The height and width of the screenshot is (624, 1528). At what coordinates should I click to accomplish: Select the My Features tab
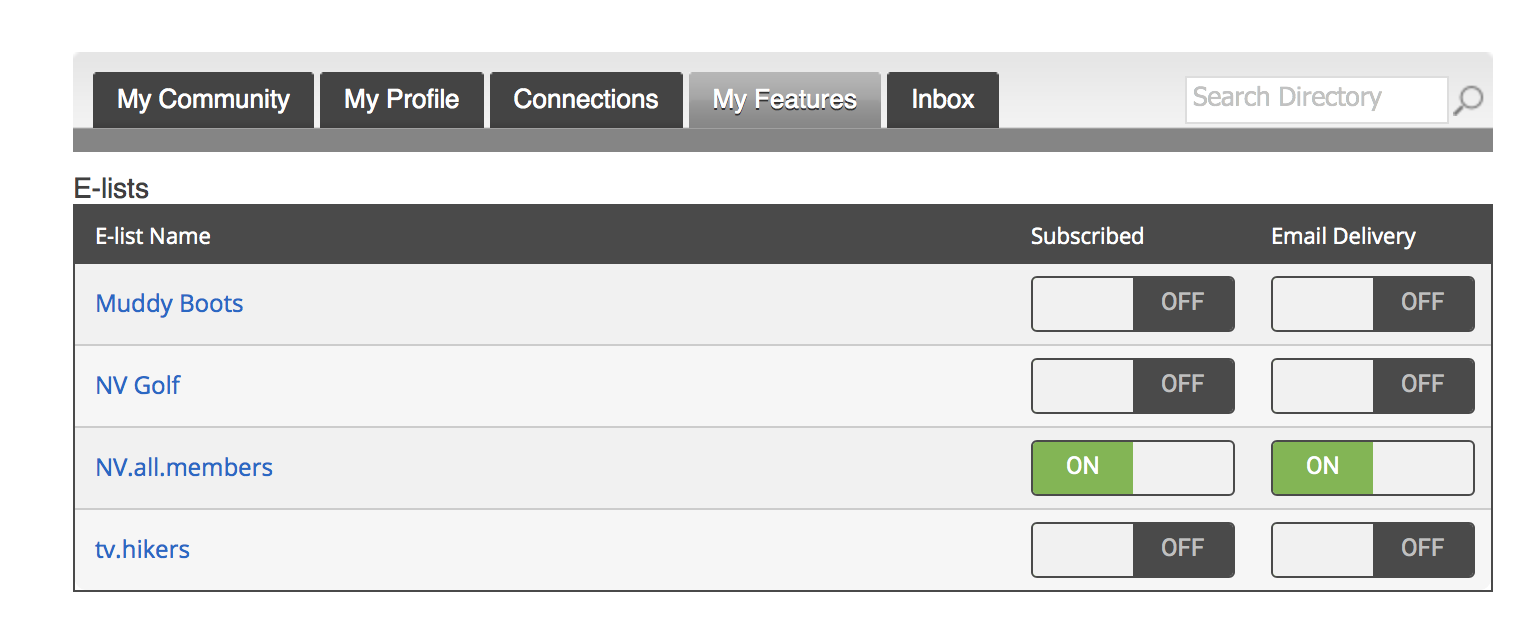tap(785, 100)
